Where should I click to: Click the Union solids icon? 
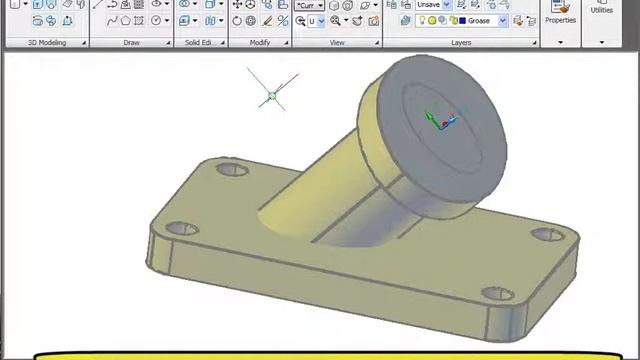point(184,4)
